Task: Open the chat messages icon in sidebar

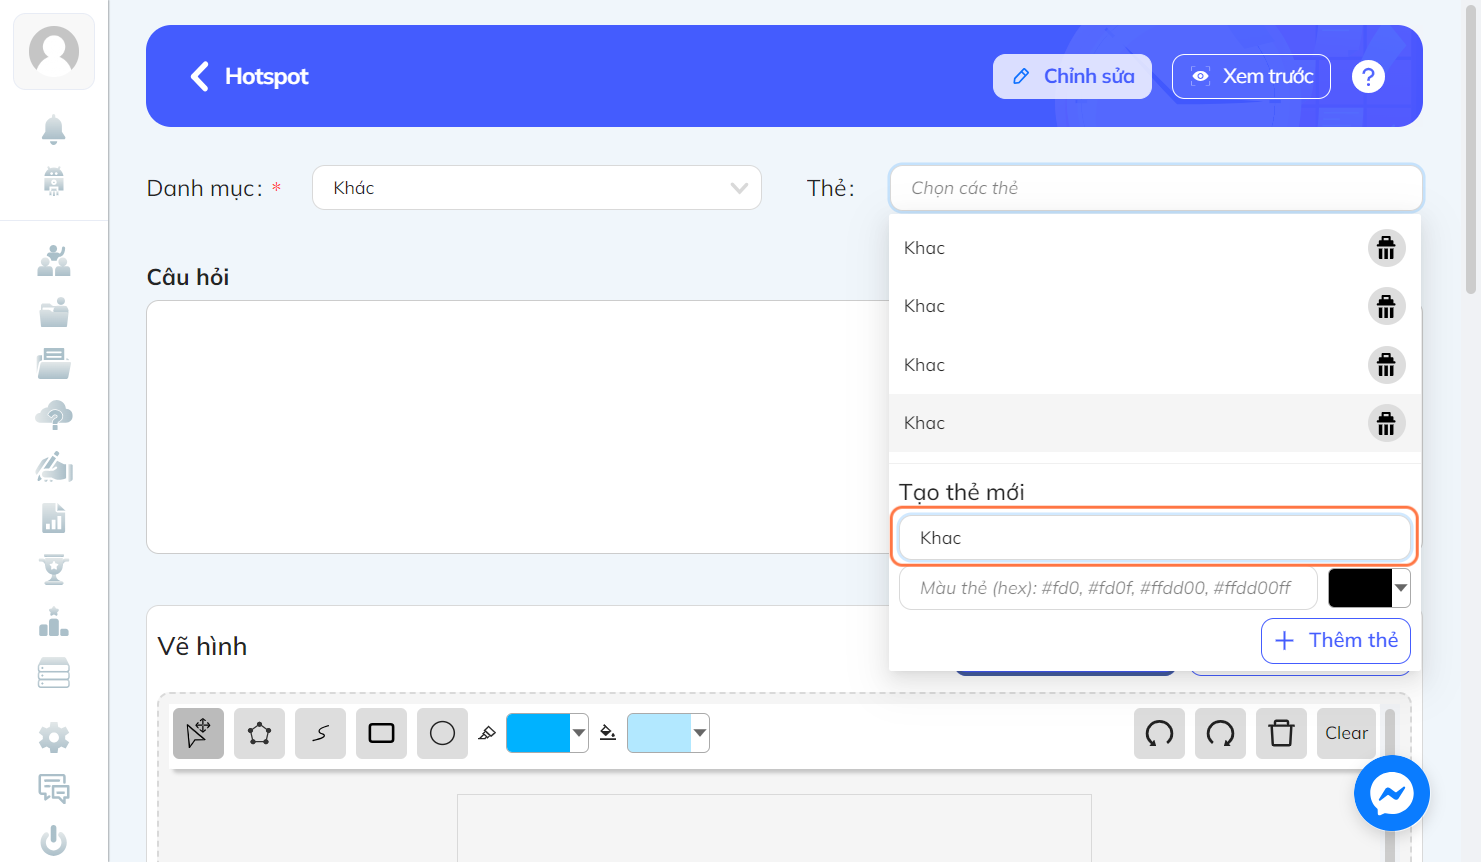Action: coord(54,789)
